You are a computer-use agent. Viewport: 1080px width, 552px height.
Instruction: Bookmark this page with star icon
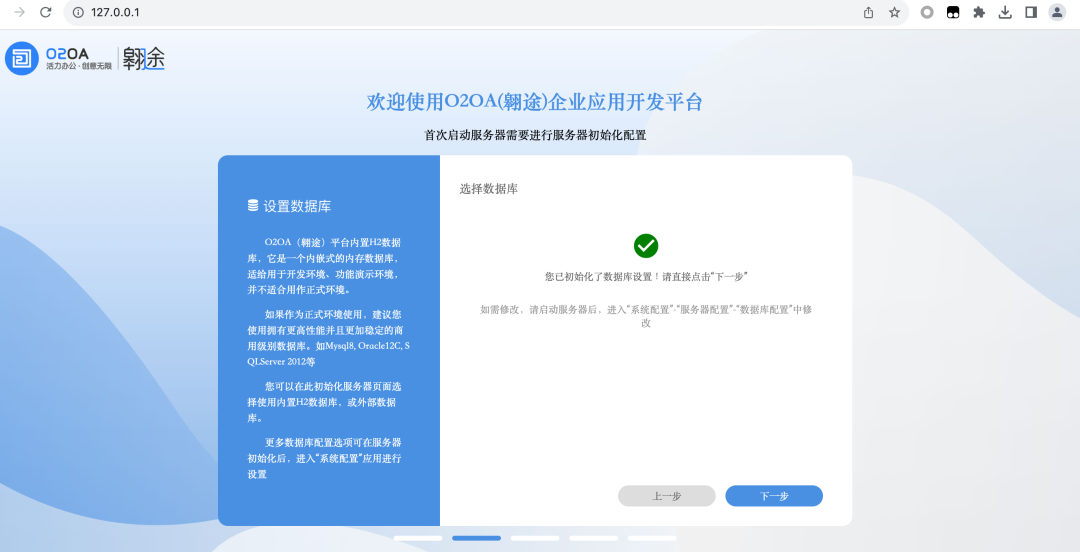click(894, 12)
